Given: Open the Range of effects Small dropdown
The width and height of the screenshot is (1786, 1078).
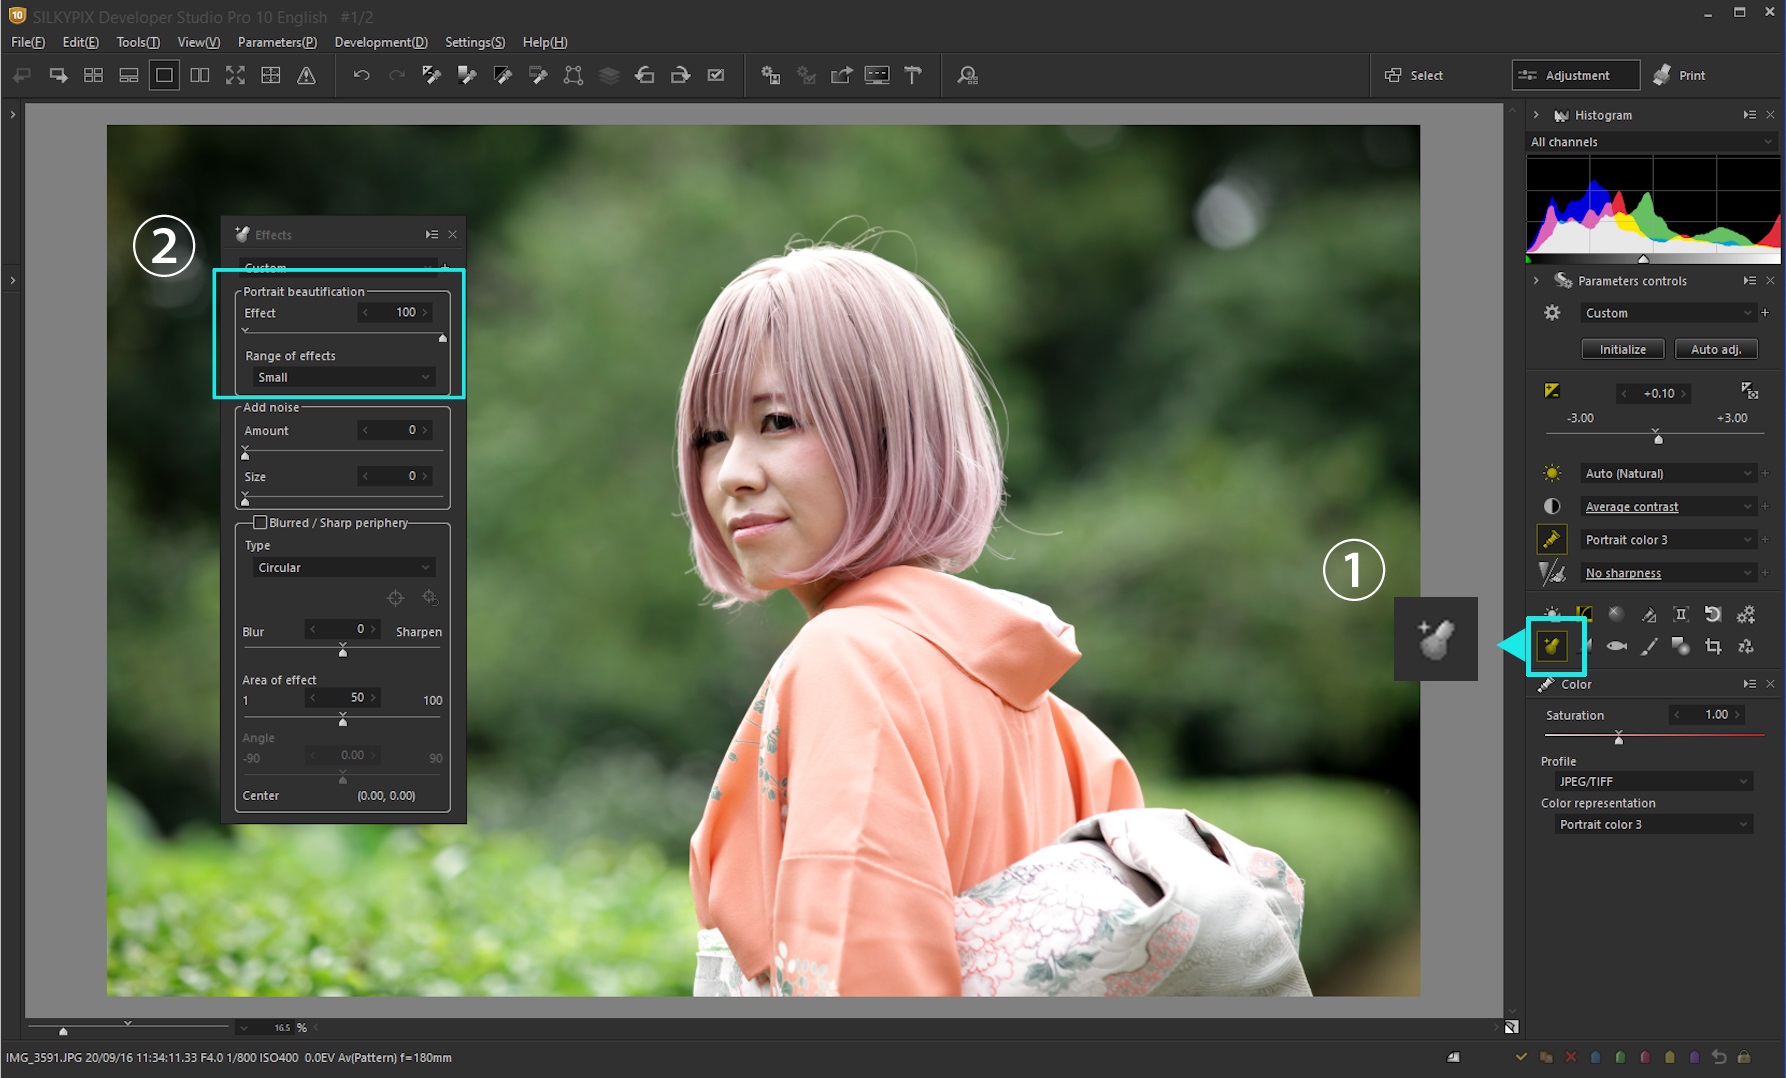Looking at the screenshot, I should [x=343, y=377].
